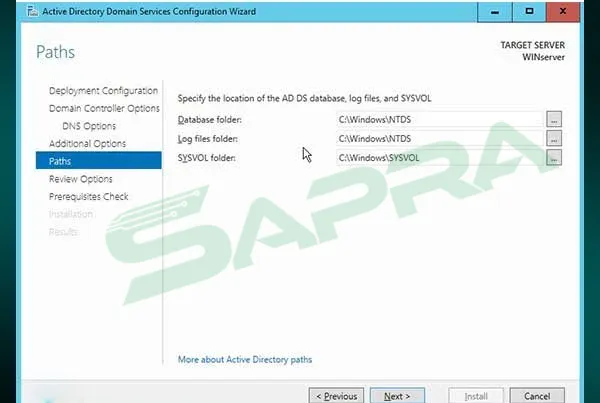Click inside the Log files folder field
The image size is (600, 403).
[x=438, y=138]
